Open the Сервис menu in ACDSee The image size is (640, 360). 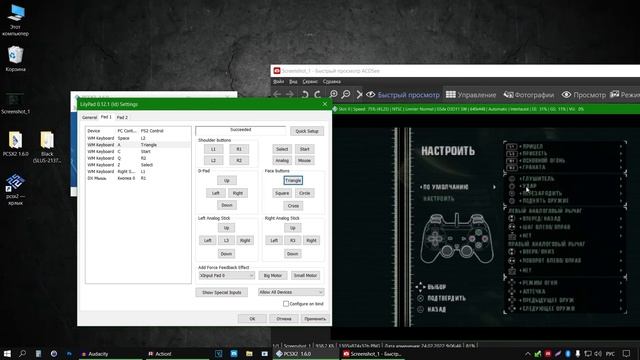coord(310,82)
